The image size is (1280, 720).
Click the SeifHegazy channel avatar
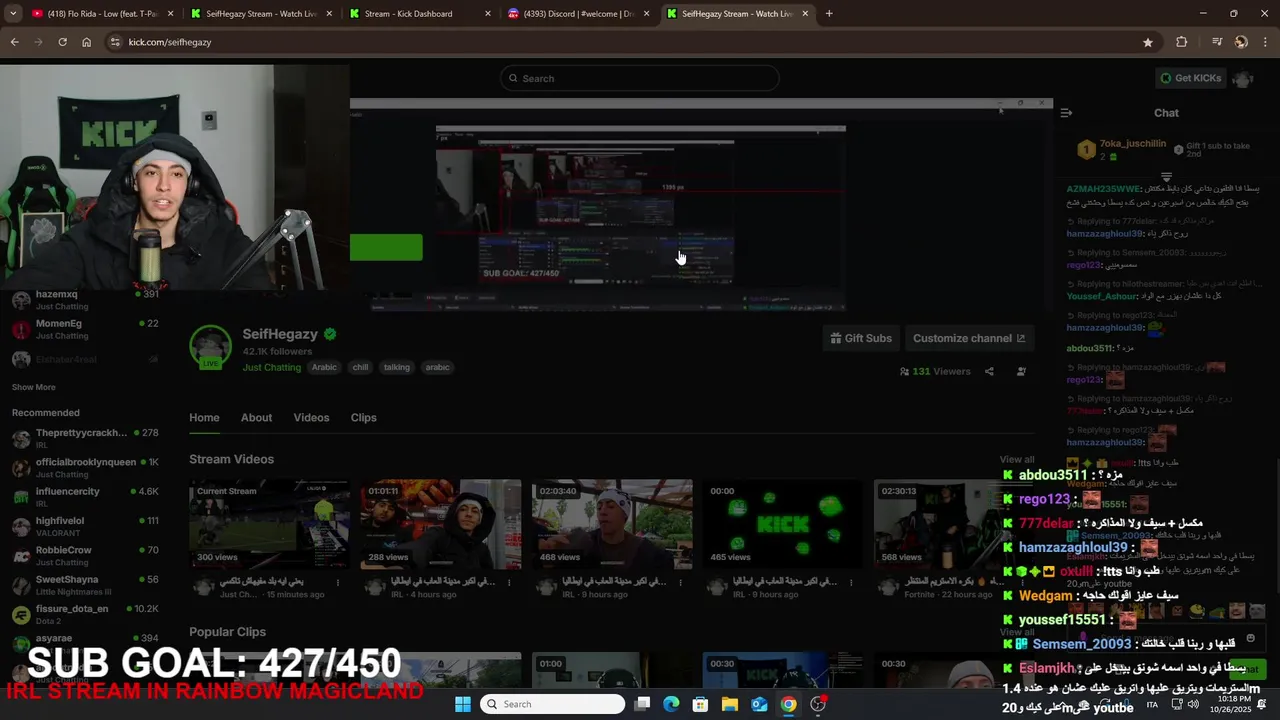click(210, 347)
